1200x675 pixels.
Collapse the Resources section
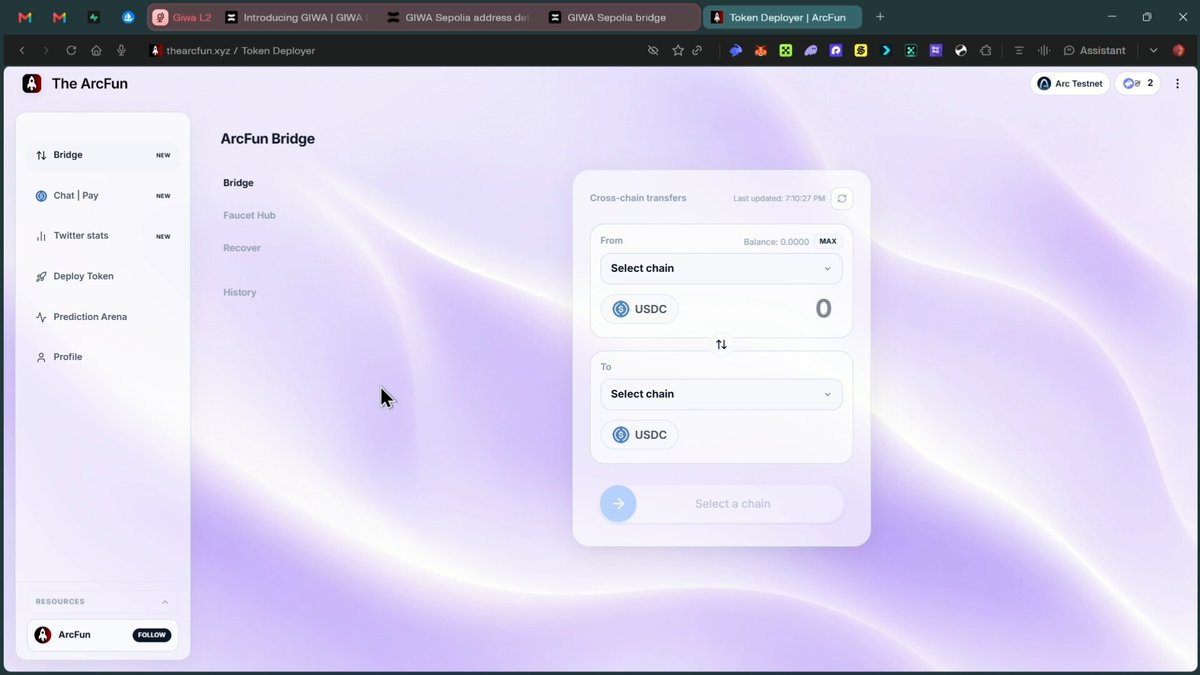coord(165,602)
